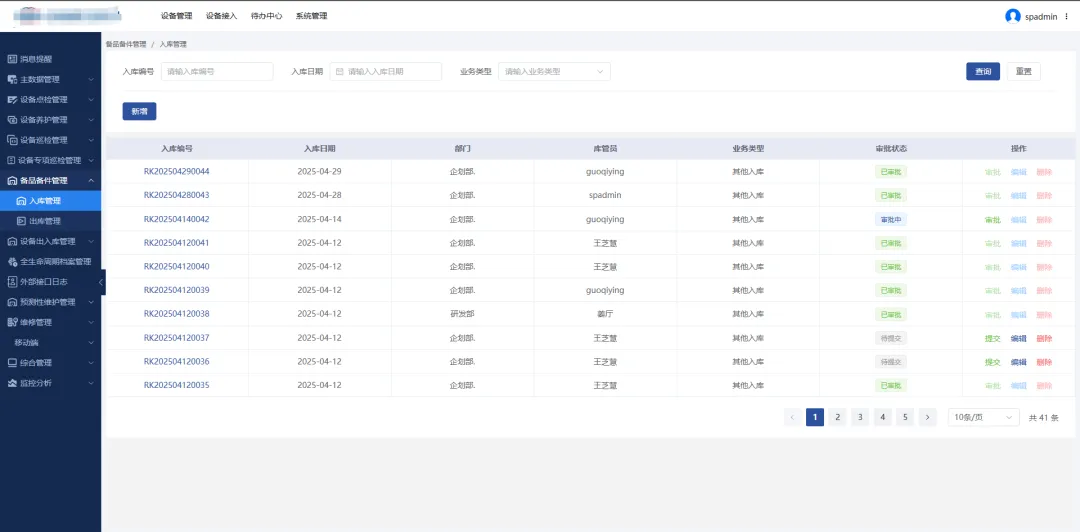Viewport: 1080px width, 532px height.
Task: Click the 备品备件管理 sidebar icon
Action: click(12, 181)
